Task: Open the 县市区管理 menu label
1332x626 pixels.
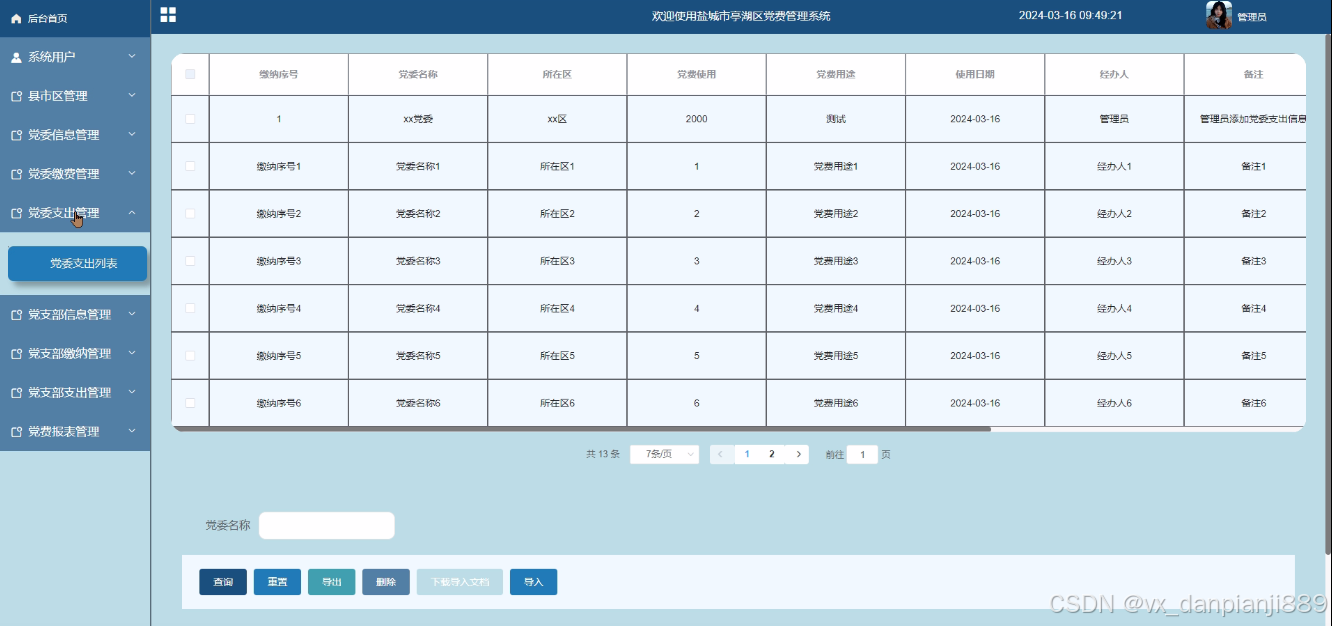Action: tap(58, 96)
